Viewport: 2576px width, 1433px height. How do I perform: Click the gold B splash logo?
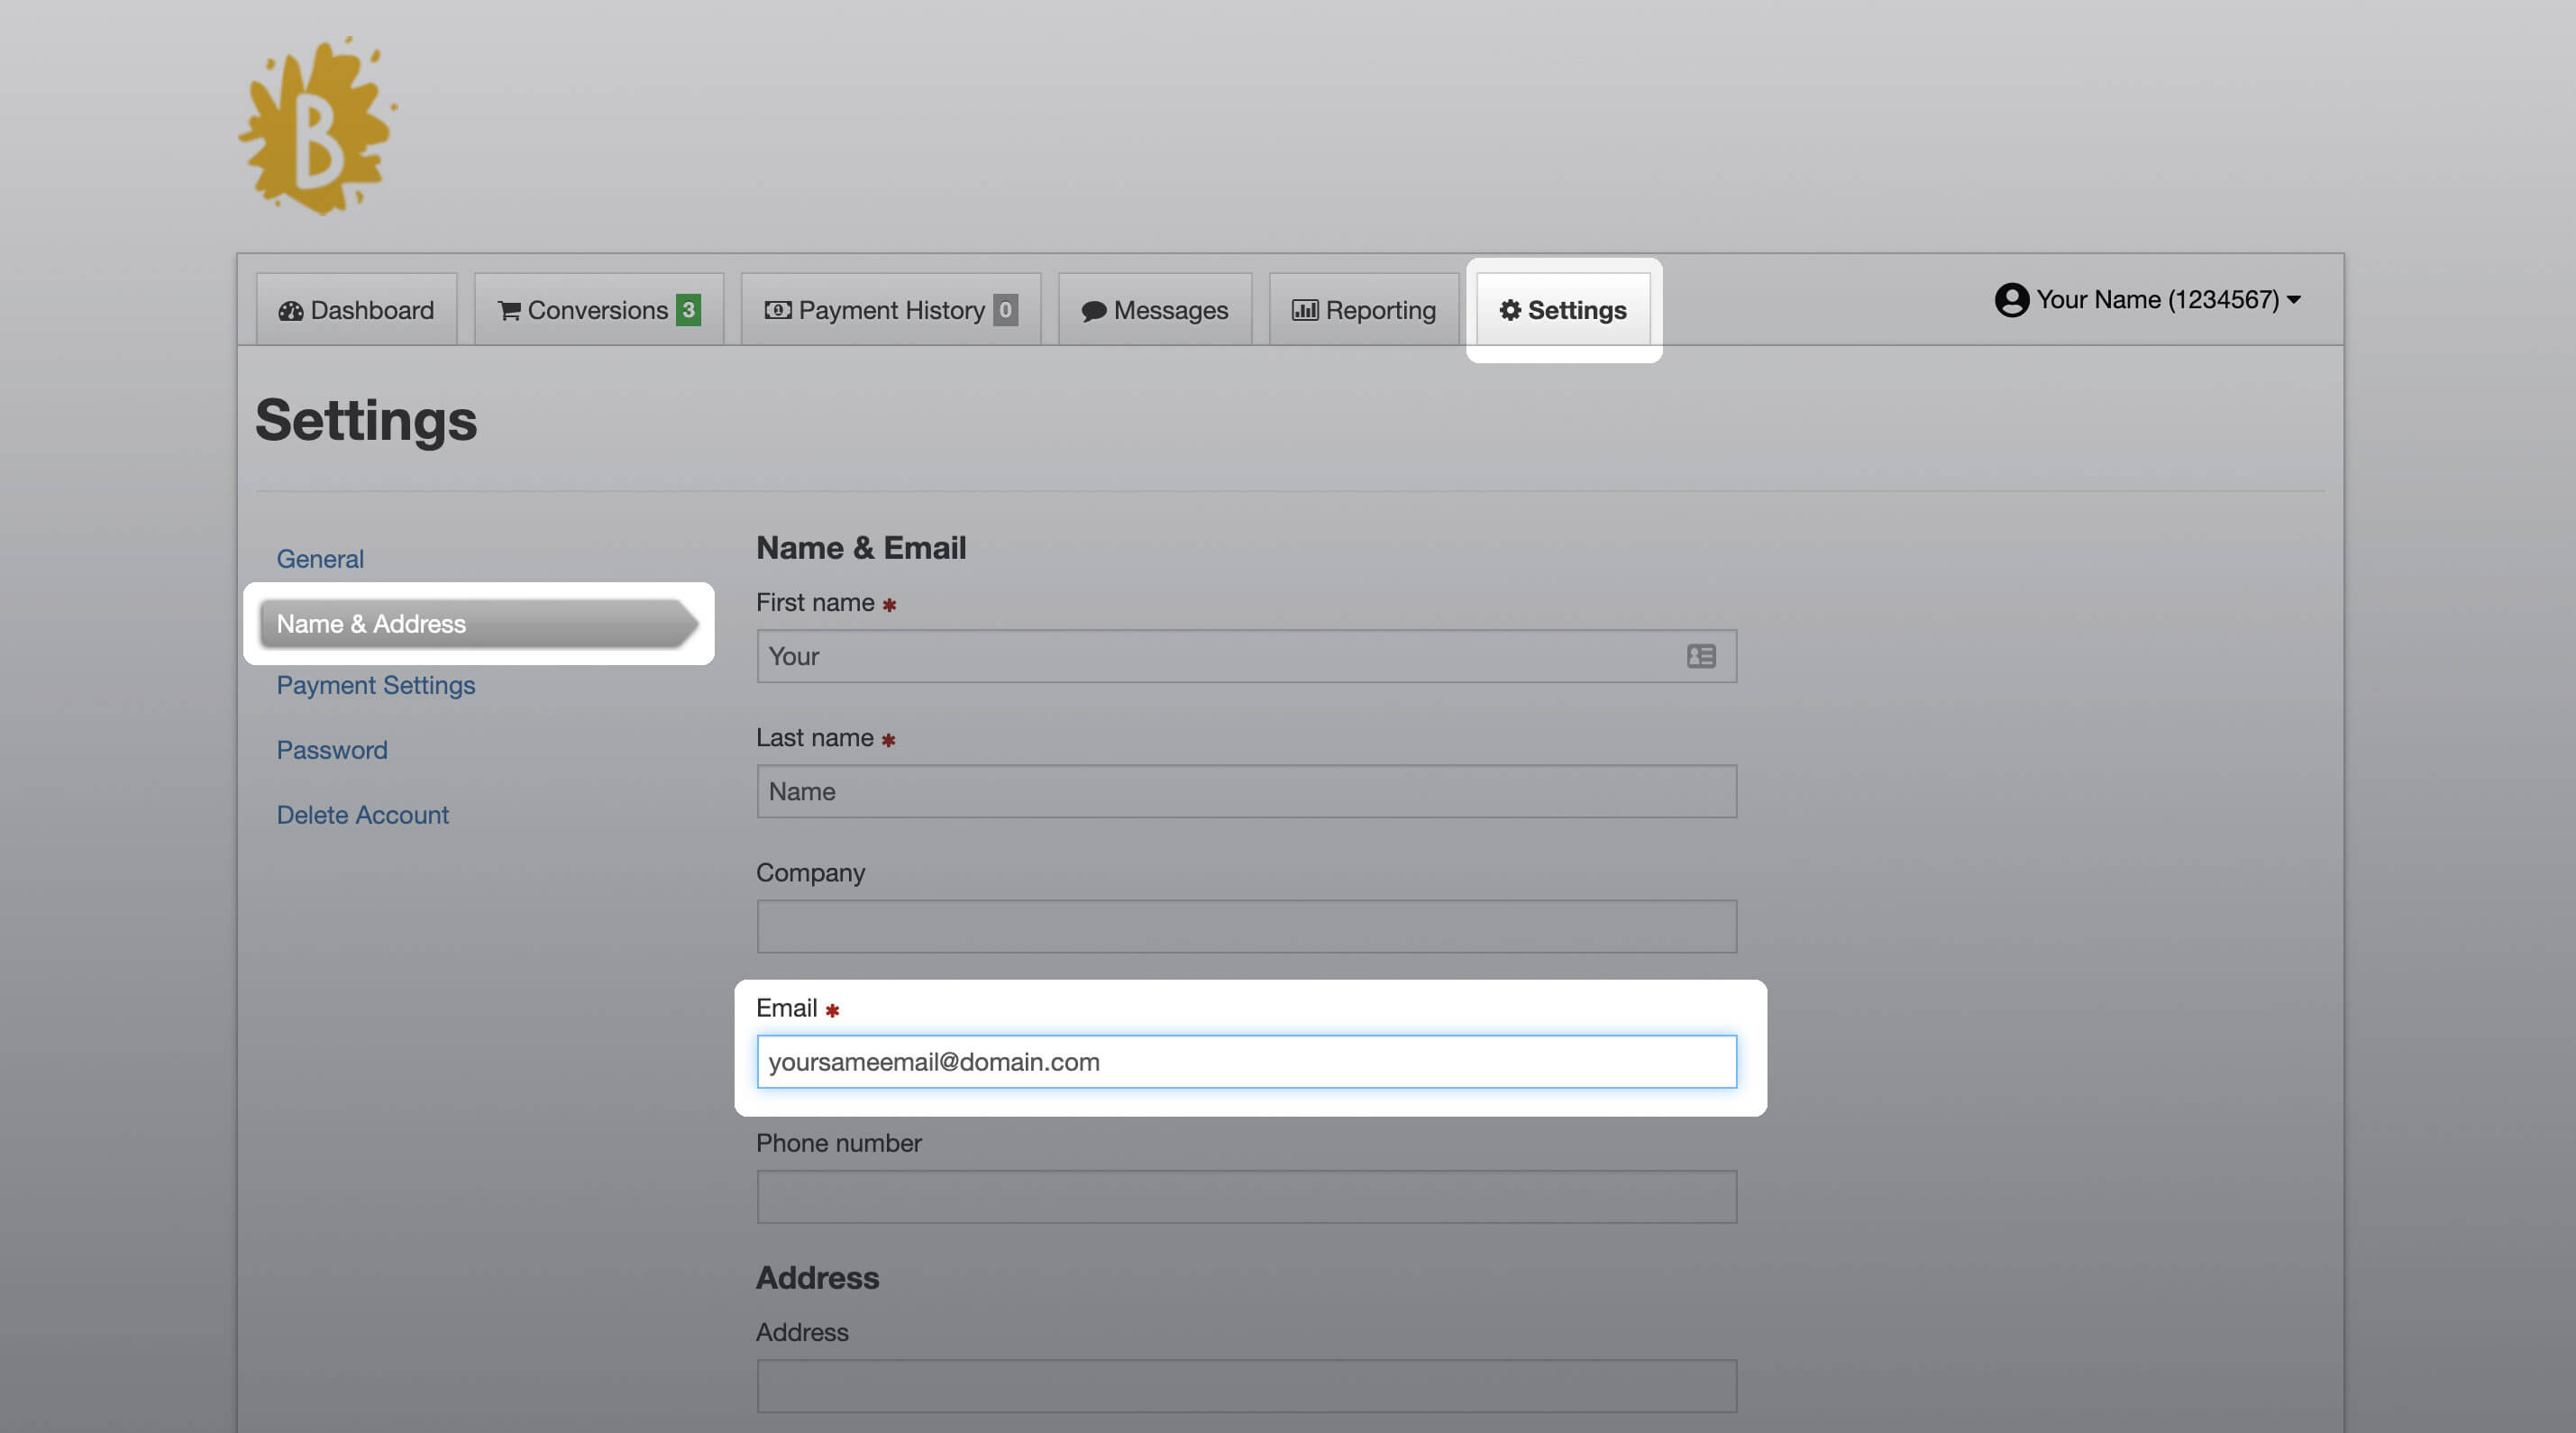pos(317,125)
